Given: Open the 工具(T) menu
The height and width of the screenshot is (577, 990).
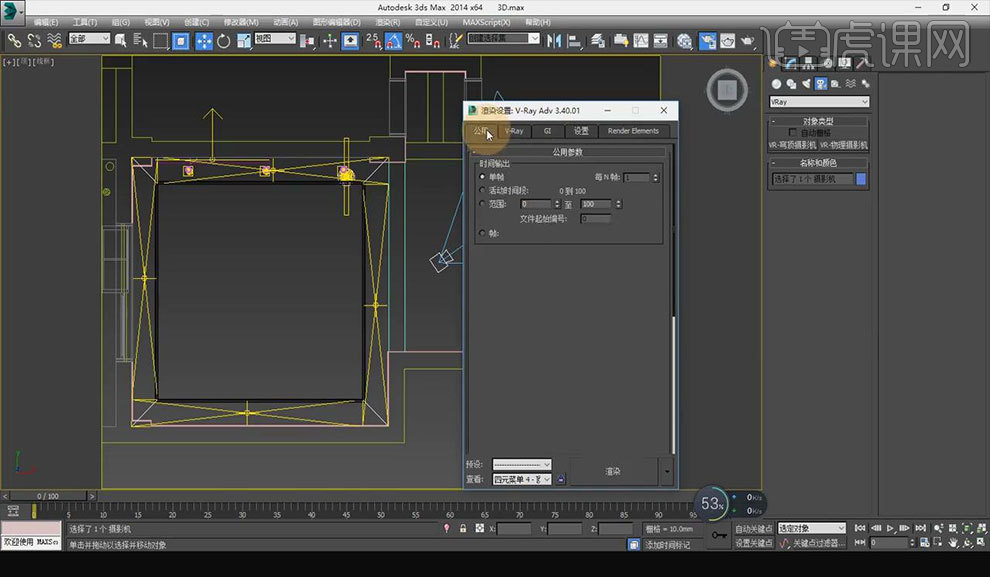Looking at the screenshot, I should click(x=85, y=22).
